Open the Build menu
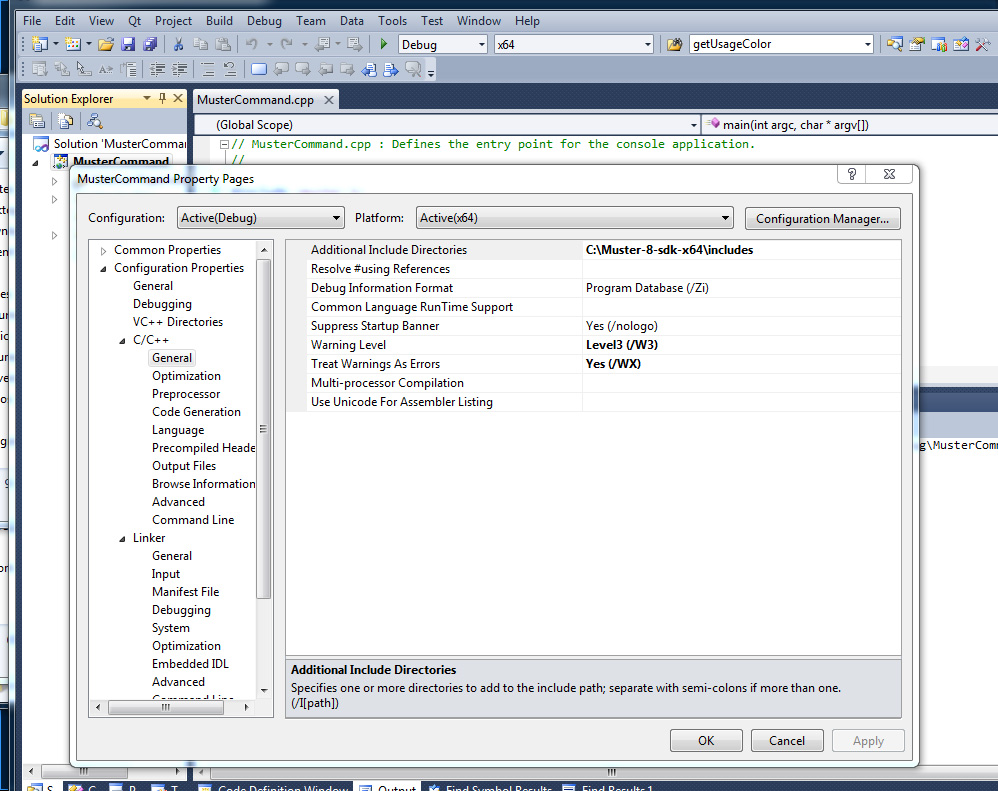 [219, 20]
